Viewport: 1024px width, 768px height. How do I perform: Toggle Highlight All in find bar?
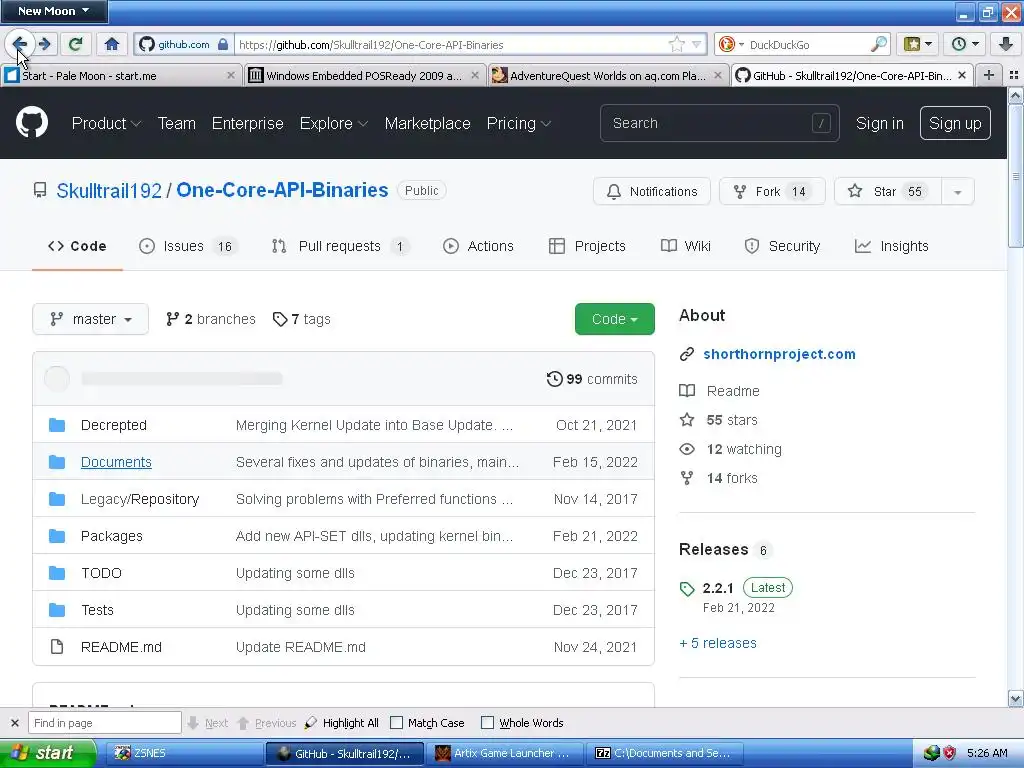(x=342, y=723)
